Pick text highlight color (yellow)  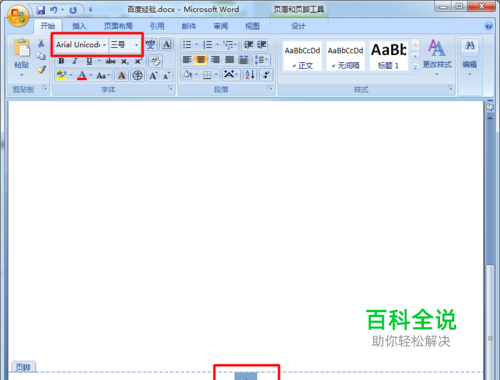pos(62,75)
